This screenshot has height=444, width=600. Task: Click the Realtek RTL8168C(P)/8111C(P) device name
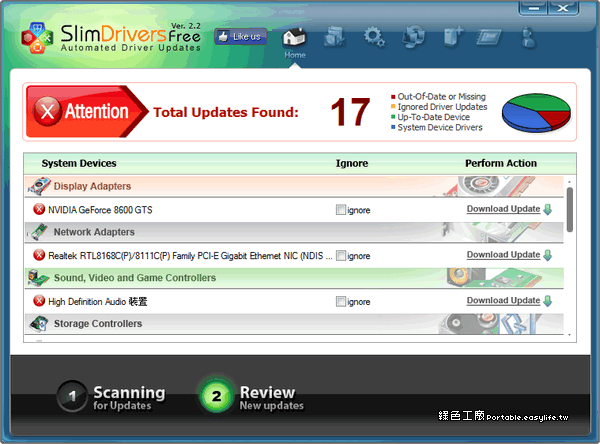190,256
